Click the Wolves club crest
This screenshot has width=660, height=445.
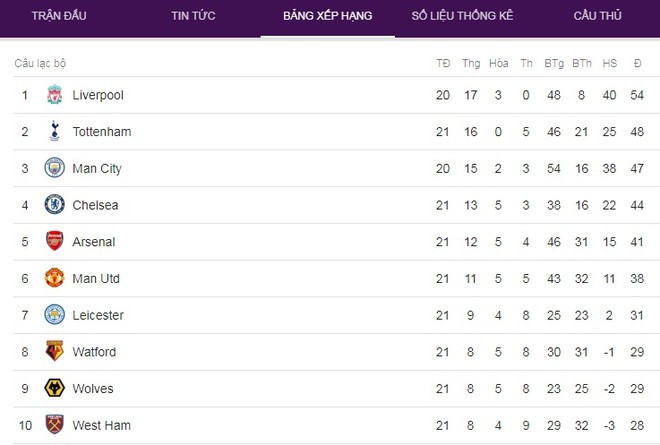(54, 388)
